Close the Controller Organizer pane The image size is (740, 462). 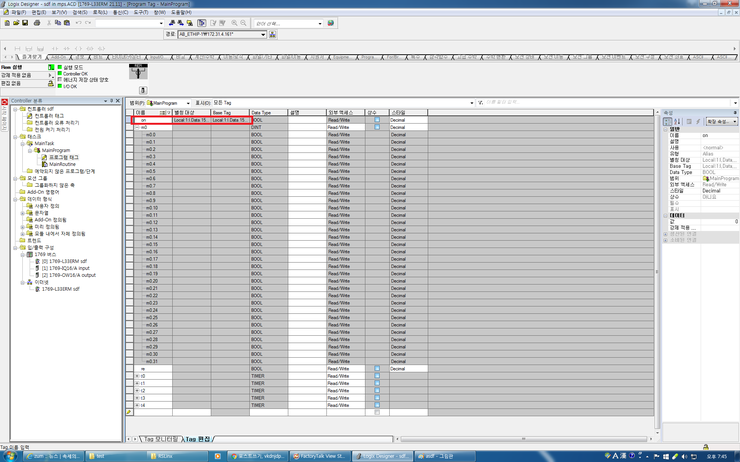[118, 101]
